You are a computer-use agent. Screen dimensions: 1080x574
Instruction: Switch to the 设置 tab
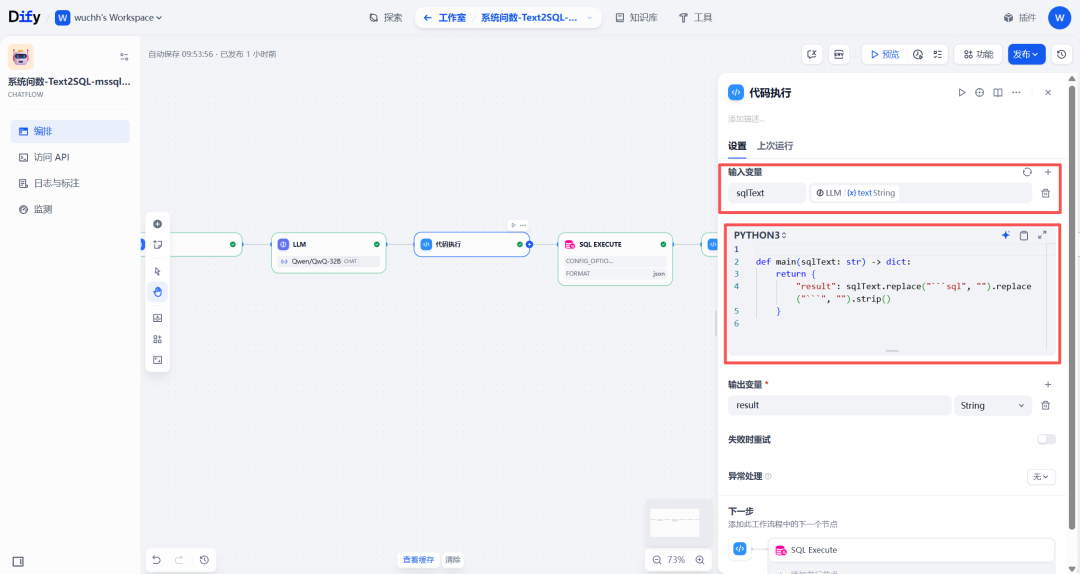click(737, 146)
